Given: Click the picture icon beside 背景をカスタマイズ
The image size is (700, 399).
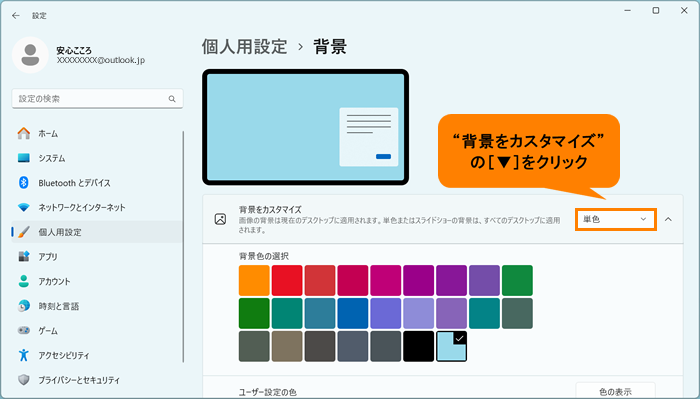Looking at the screenshot, I should tap(220, 219).
